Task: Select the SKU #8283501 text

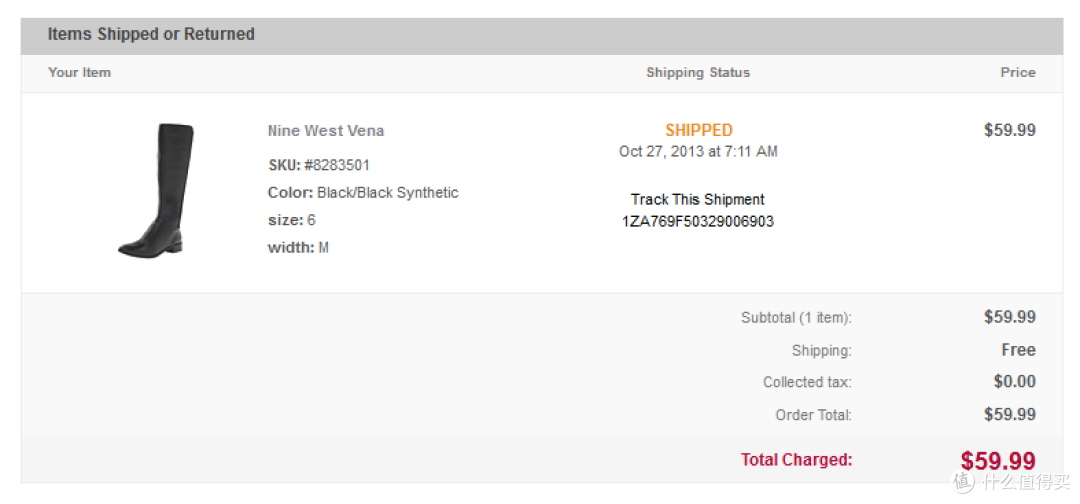Action: point(319,165)
